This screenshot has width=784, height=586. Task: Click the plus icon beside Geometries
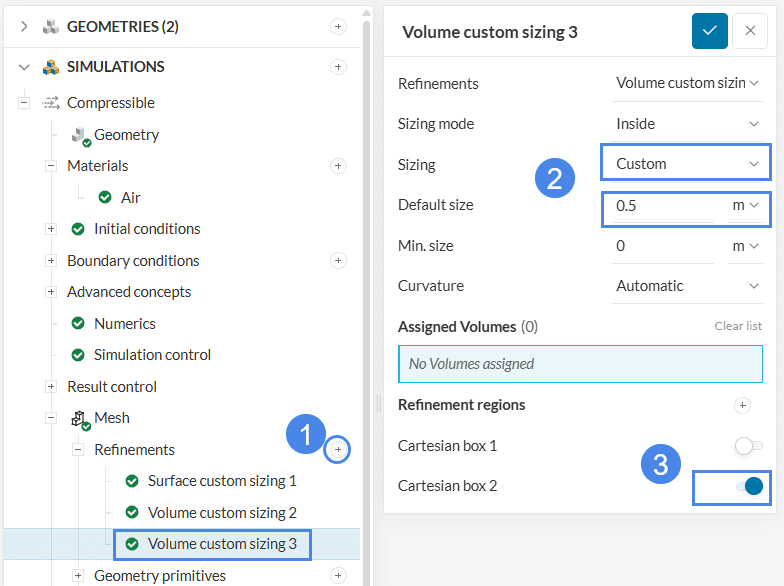click(x=338, y=27)
